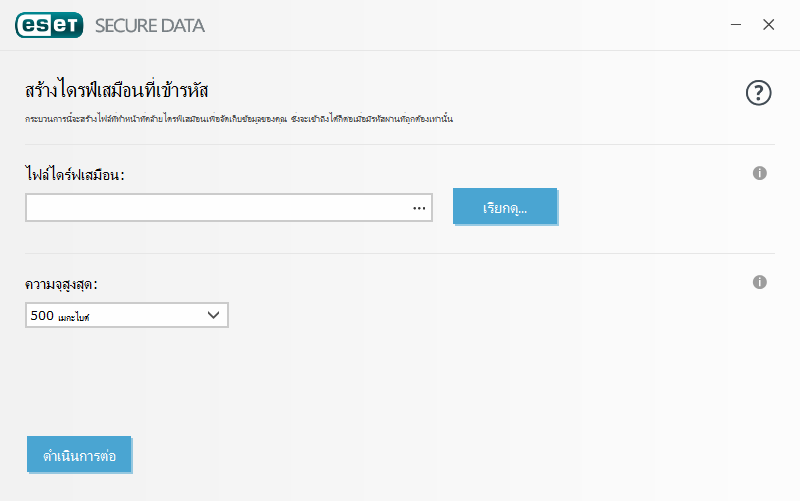The height and width of the screenshot is (501, 800).
Task: Click the heading สร้างไดรฟ์เสมือนที่เข้ารหัส
Action: (116, 90)
